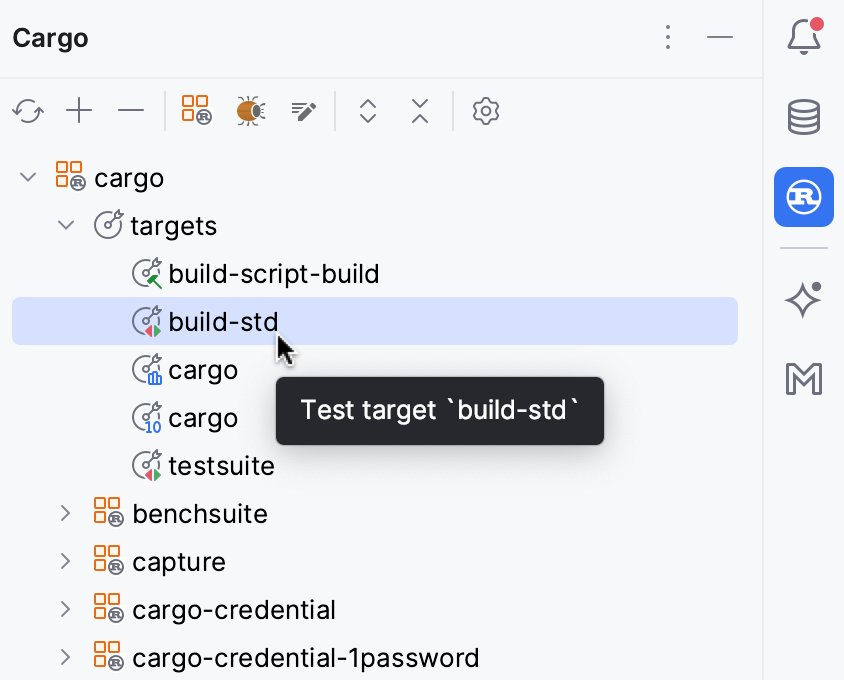Click the M icon on the right sidebar
The height and width of the screenshot is (680, 844).
coord(803,379)
